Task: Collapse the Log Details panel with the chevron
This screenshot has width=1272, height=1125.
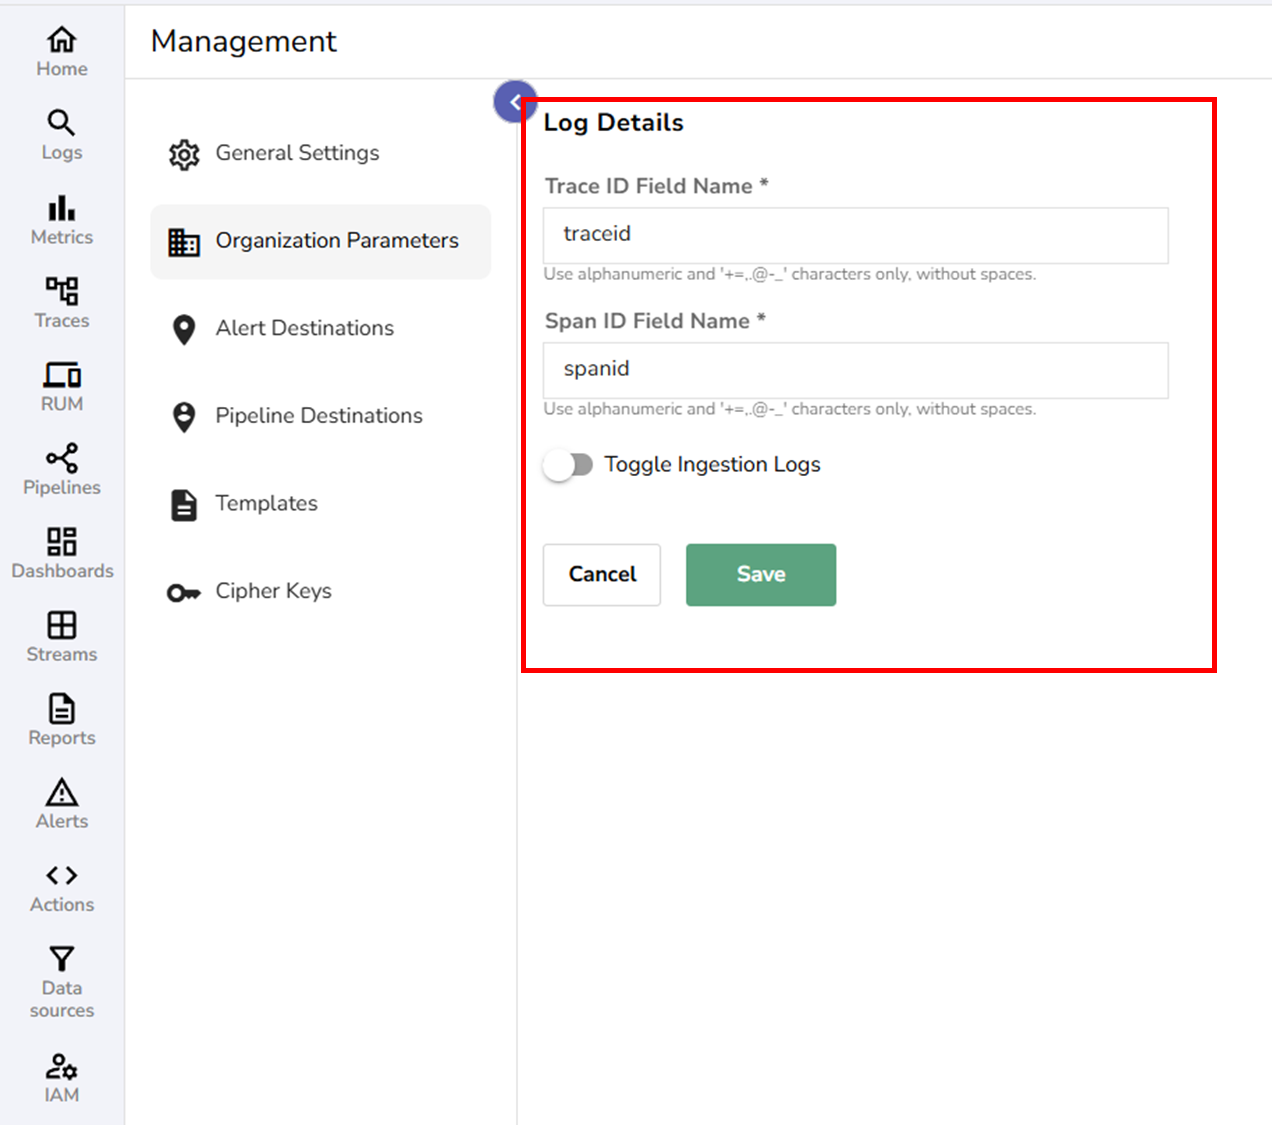Action: [515, 101]
